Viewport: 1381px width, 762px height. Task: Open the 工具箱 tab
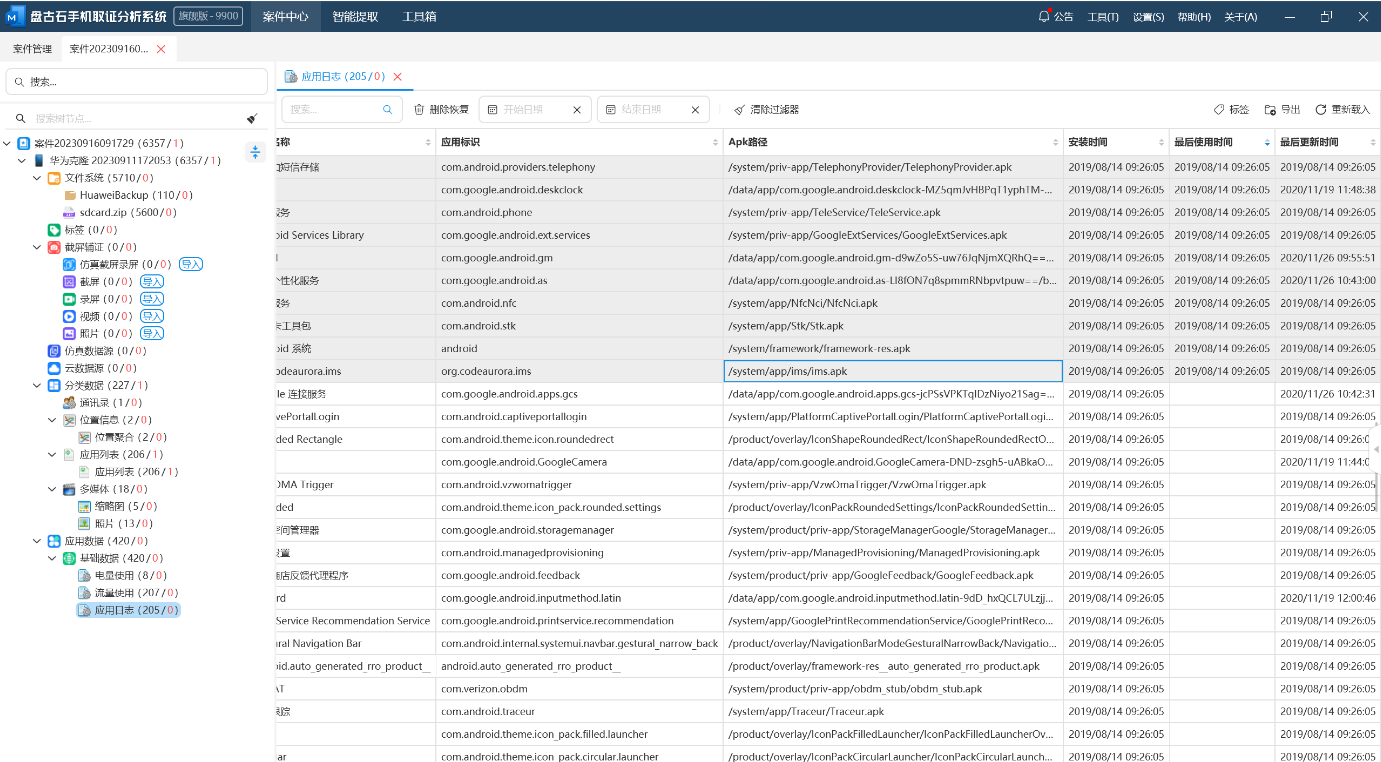point(419,16)
